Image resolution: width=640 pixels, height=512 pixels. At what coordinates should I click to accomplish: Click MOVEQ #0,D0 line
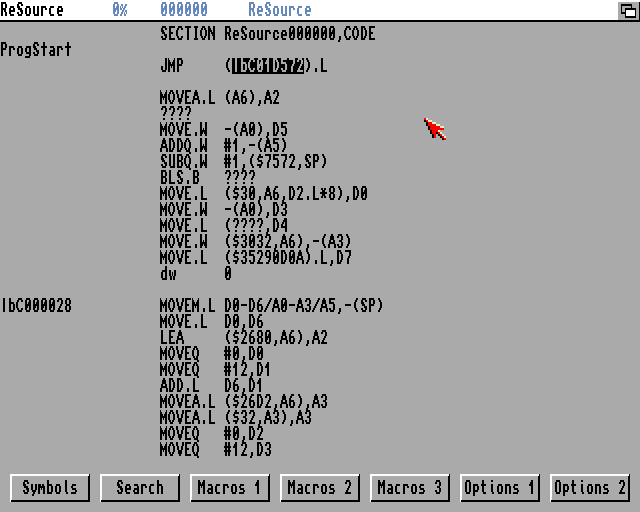coord(212,354)
